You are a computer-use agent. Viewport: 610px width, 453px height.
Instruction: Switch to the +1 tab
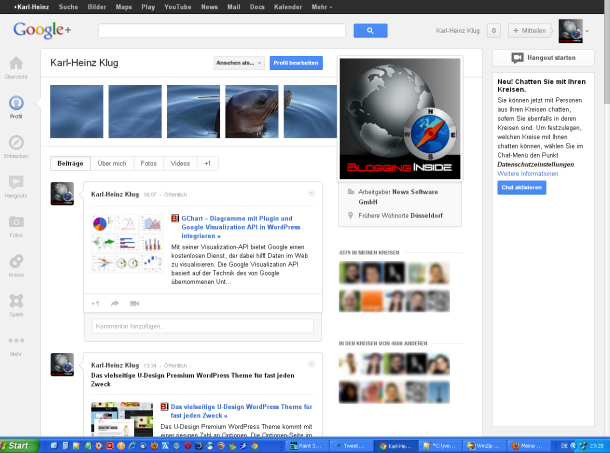point(208,163)
